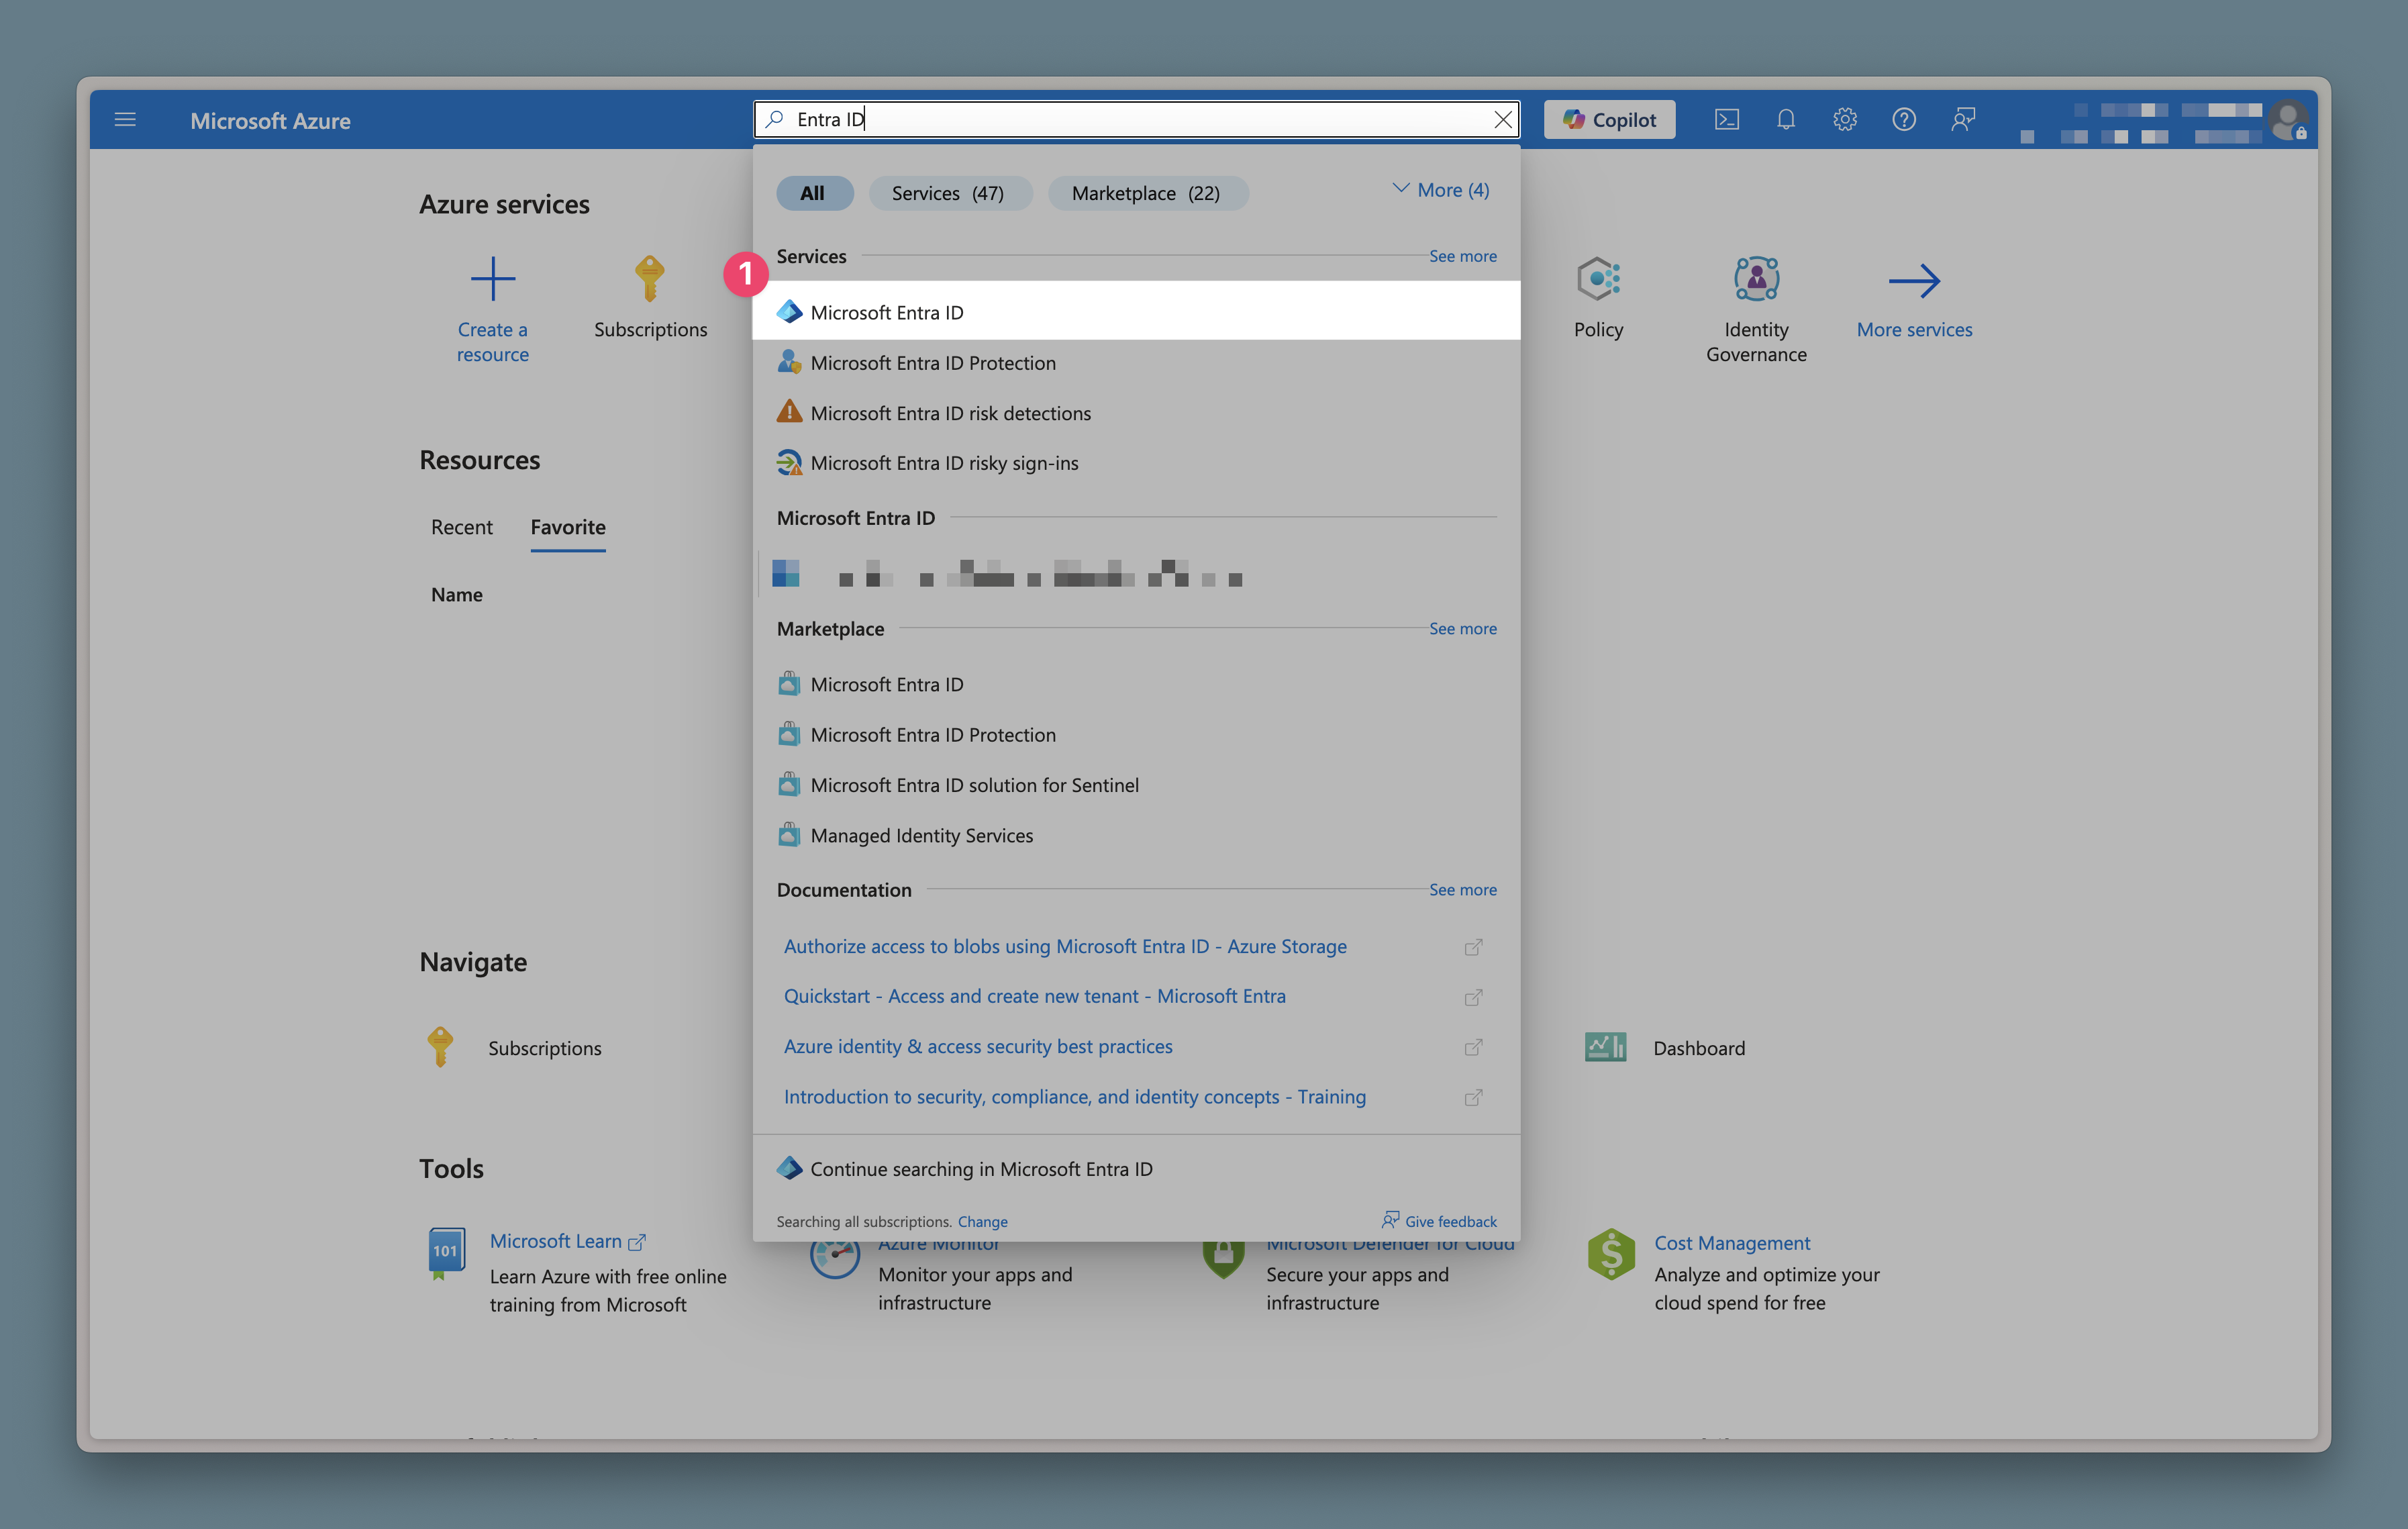This screenshot has width=2408, height=1529.
Task: Open the Microsoft Entra ID Protection service
Action: pyautogui.click(x=1136, y=363)
